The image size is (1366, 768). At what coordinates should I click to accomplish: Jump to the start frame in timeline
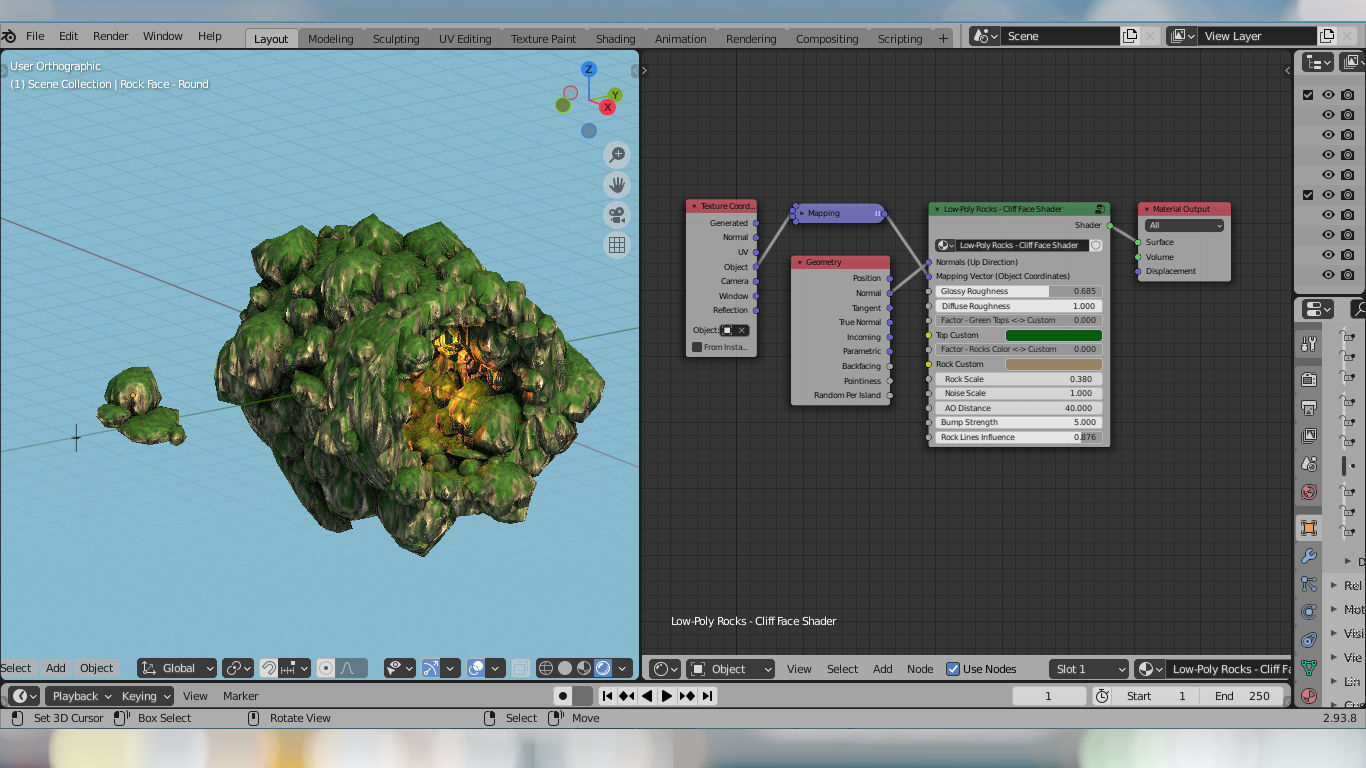click(x=607, y=696)
